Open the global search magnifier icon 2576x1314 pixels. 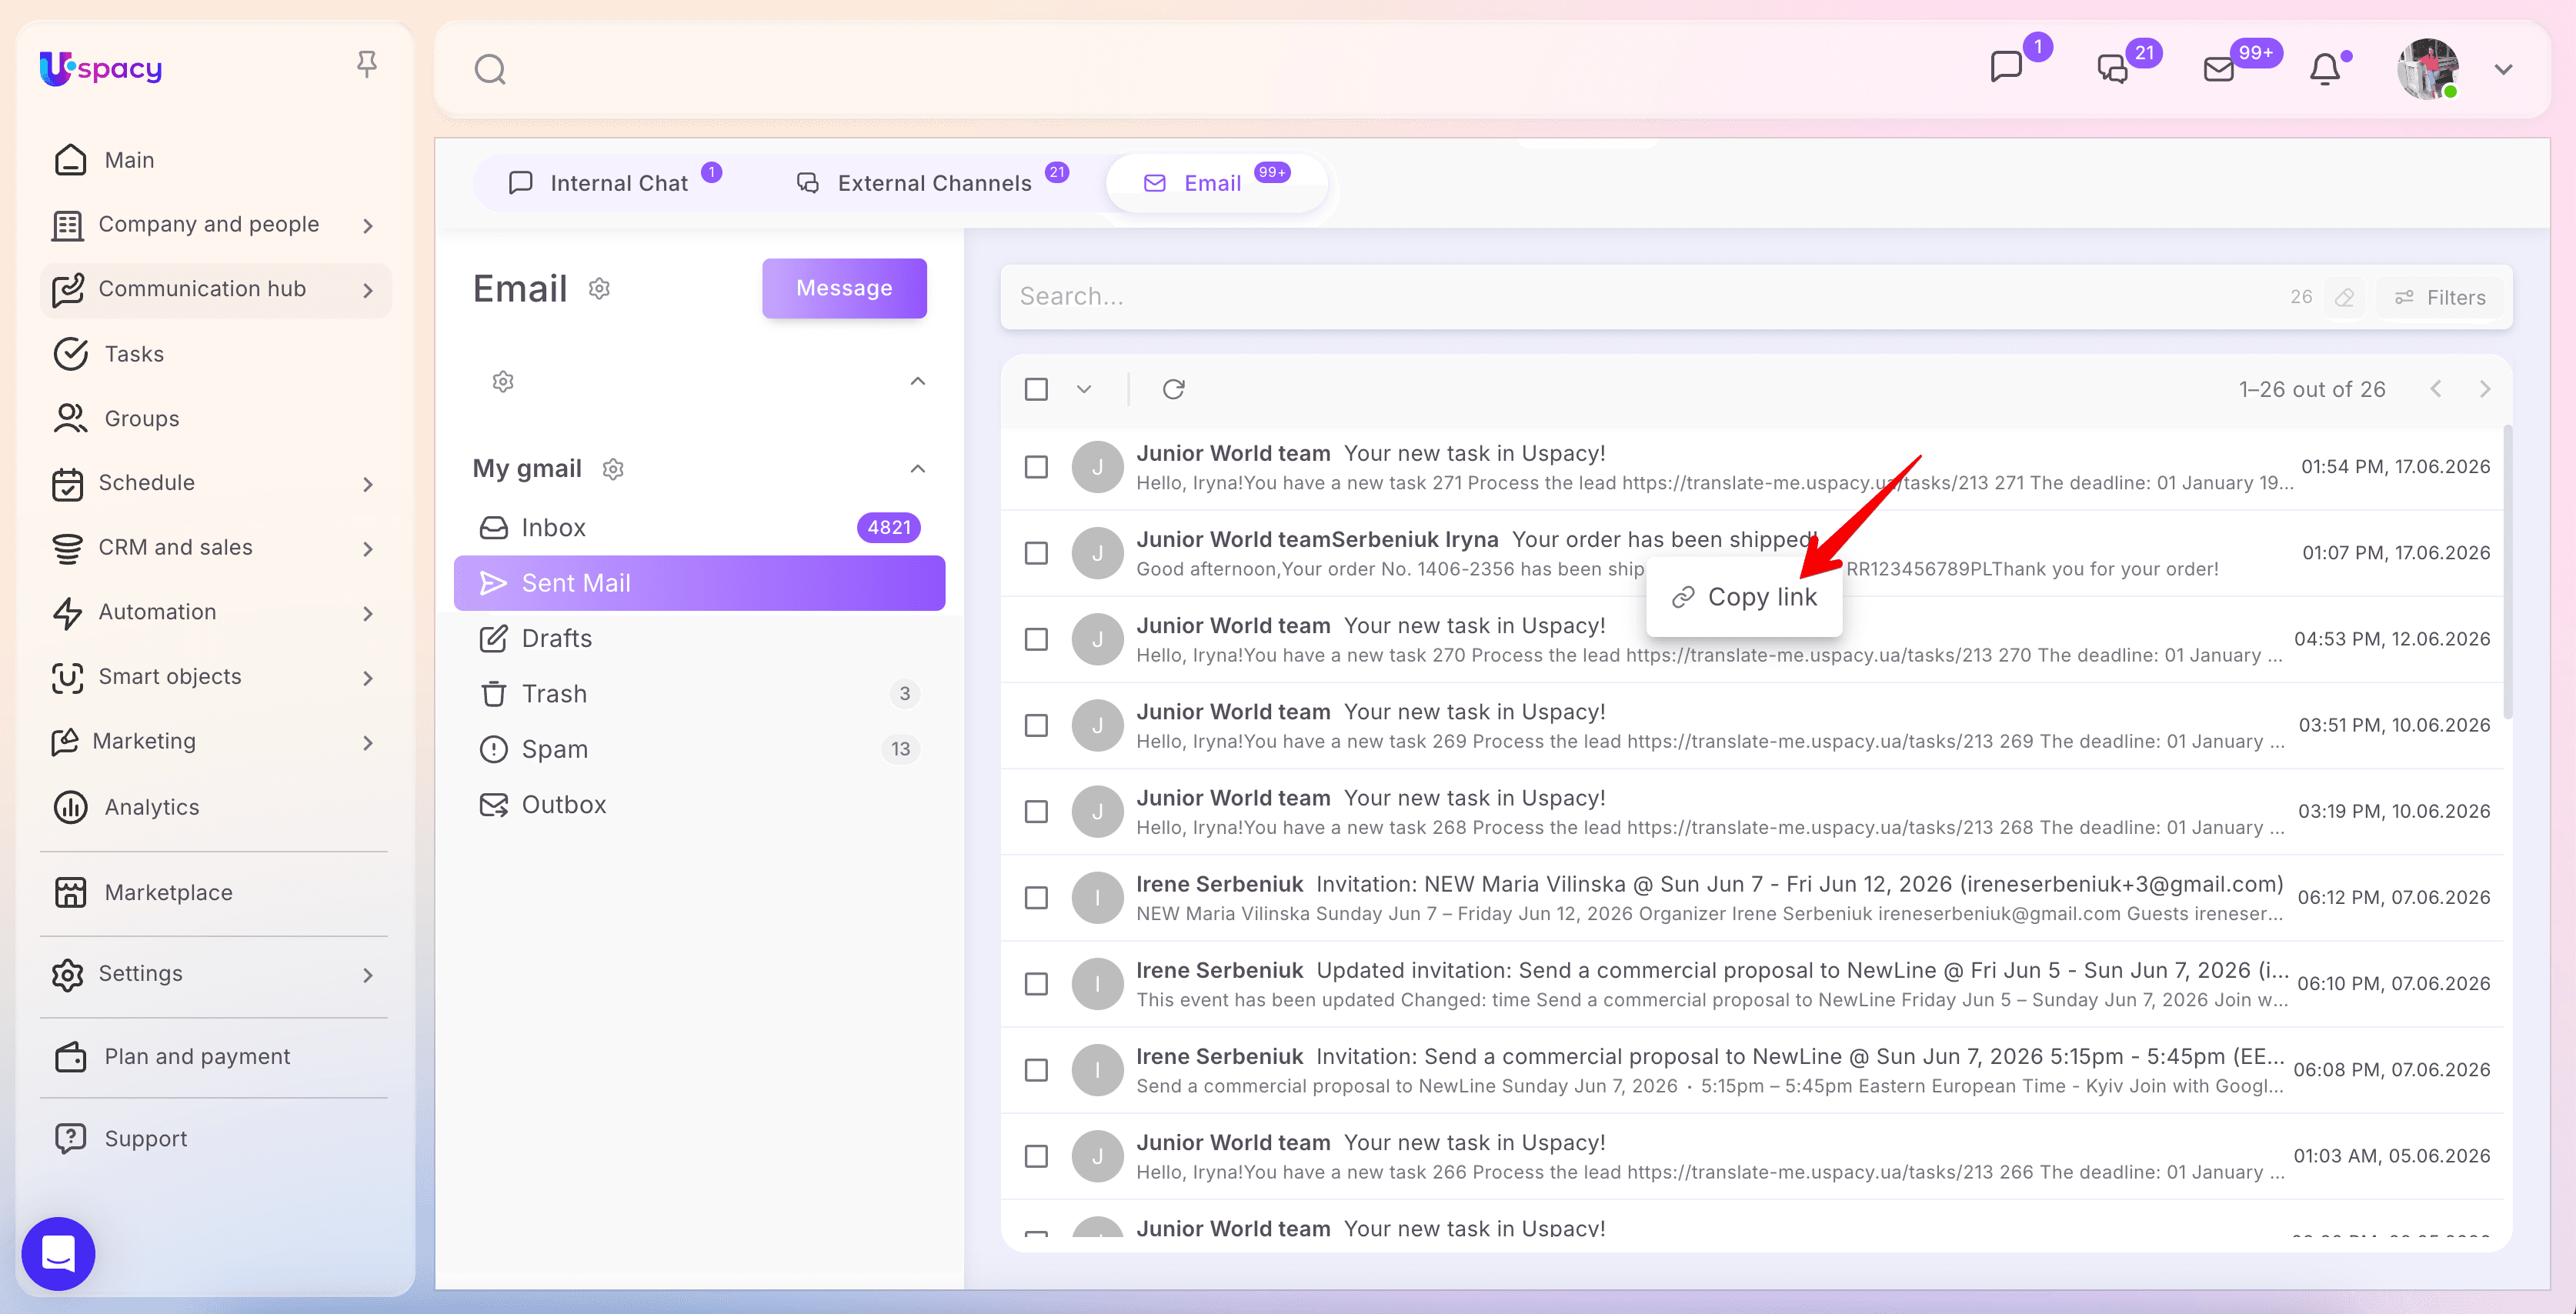pos(489,69)
